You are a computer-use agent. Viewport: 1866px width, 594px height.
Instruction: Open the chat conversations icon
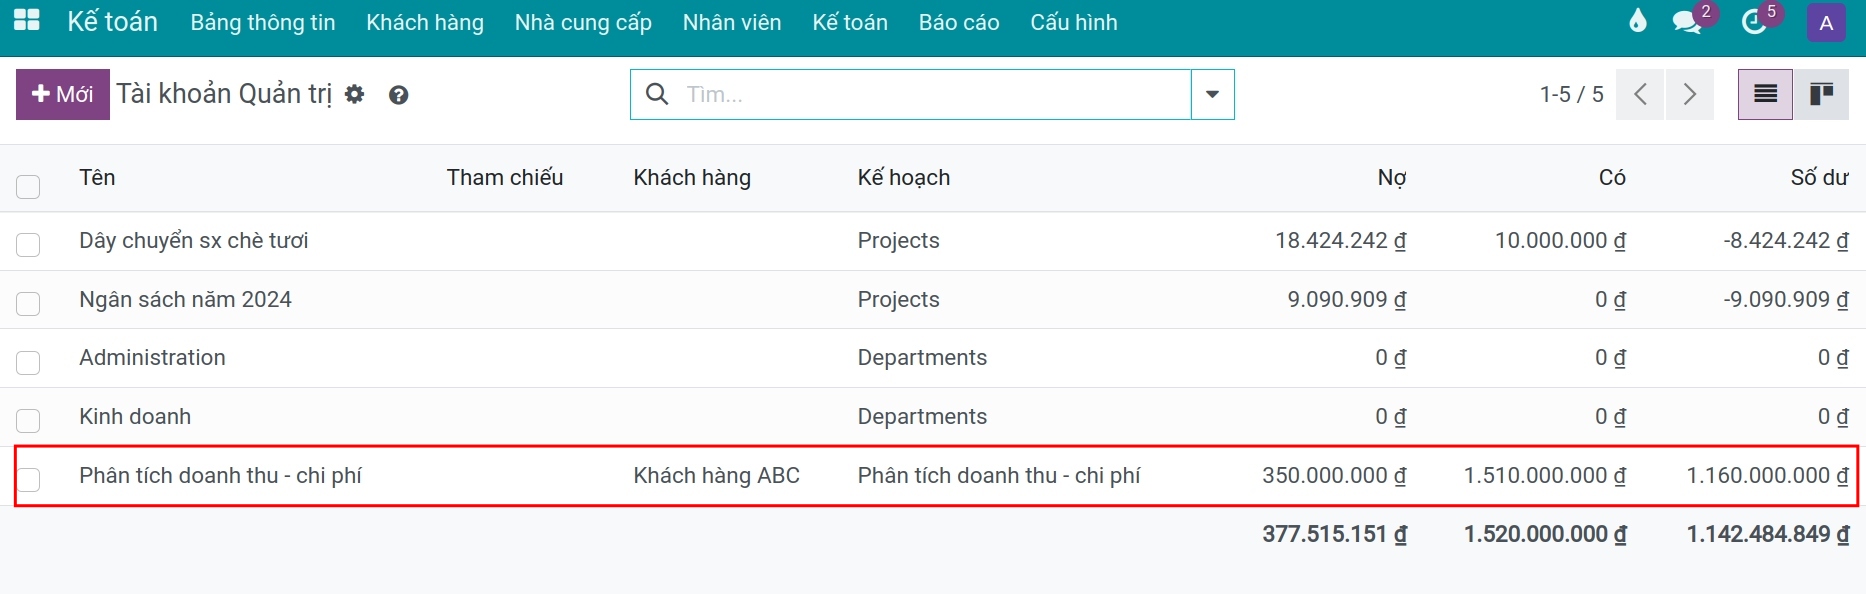[1687, 22]
